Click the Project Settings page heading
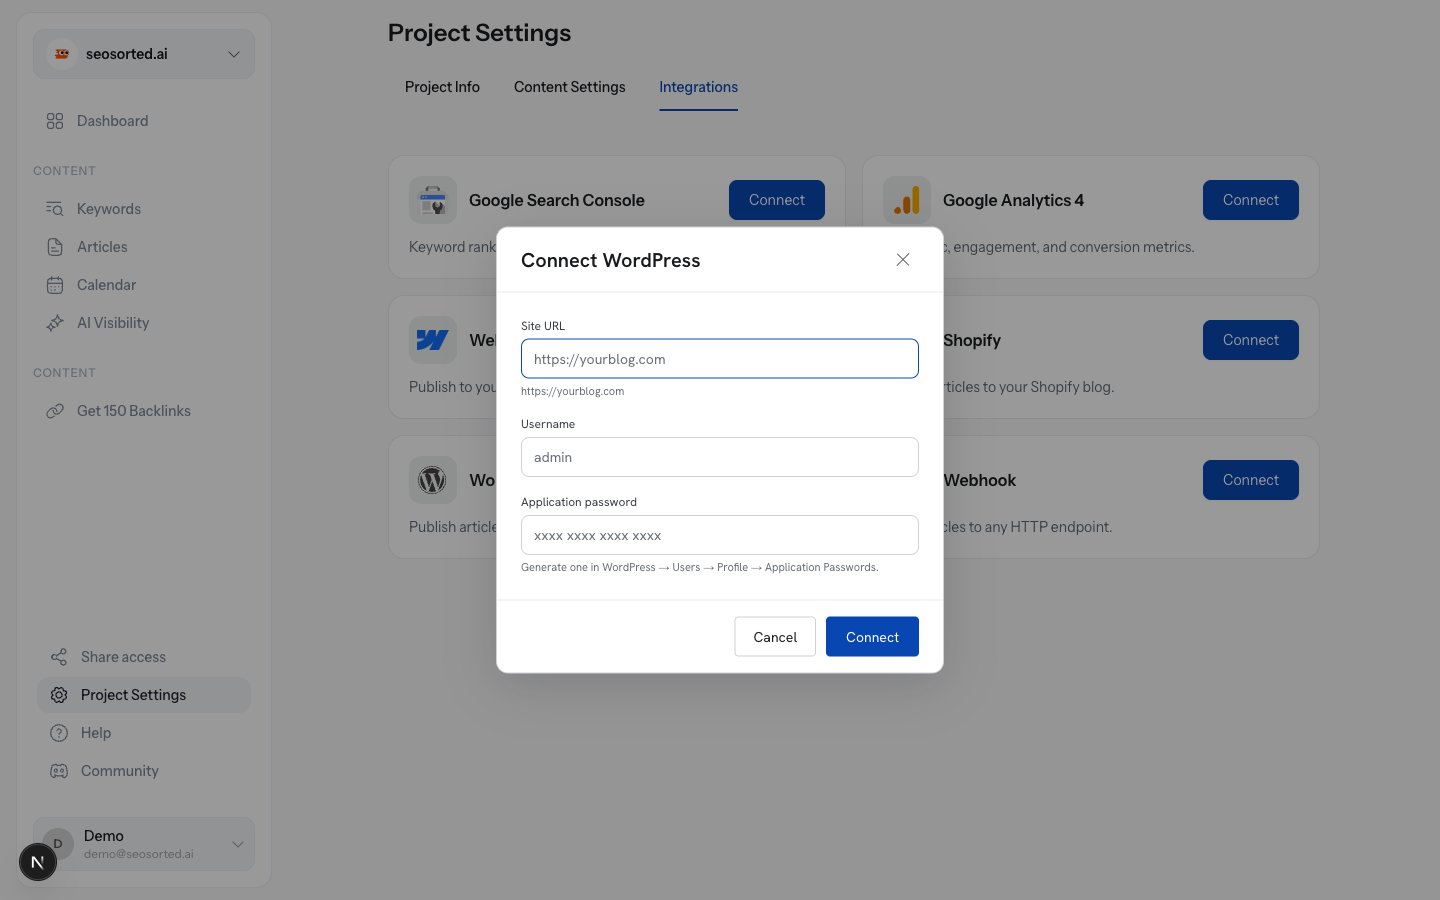Screen dimensions: 1440x900 479,33
